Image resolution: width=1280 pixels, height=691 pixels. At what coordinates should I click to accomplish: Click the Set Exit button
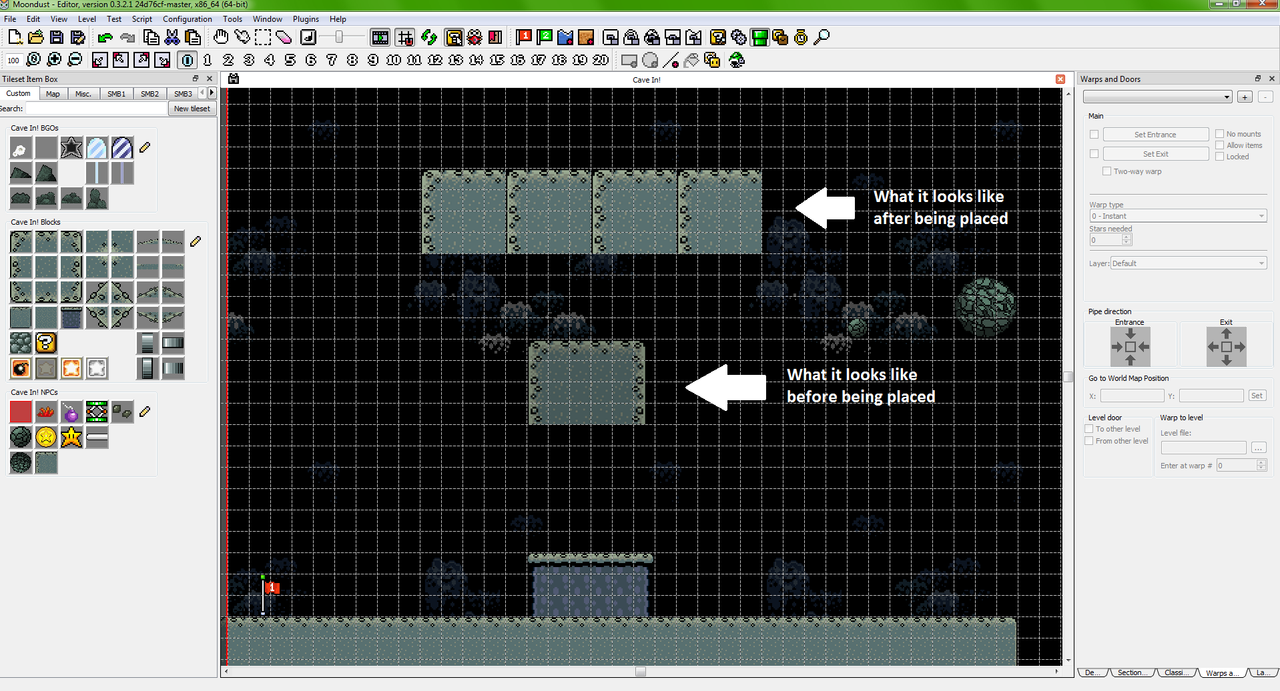(1155, 154)
